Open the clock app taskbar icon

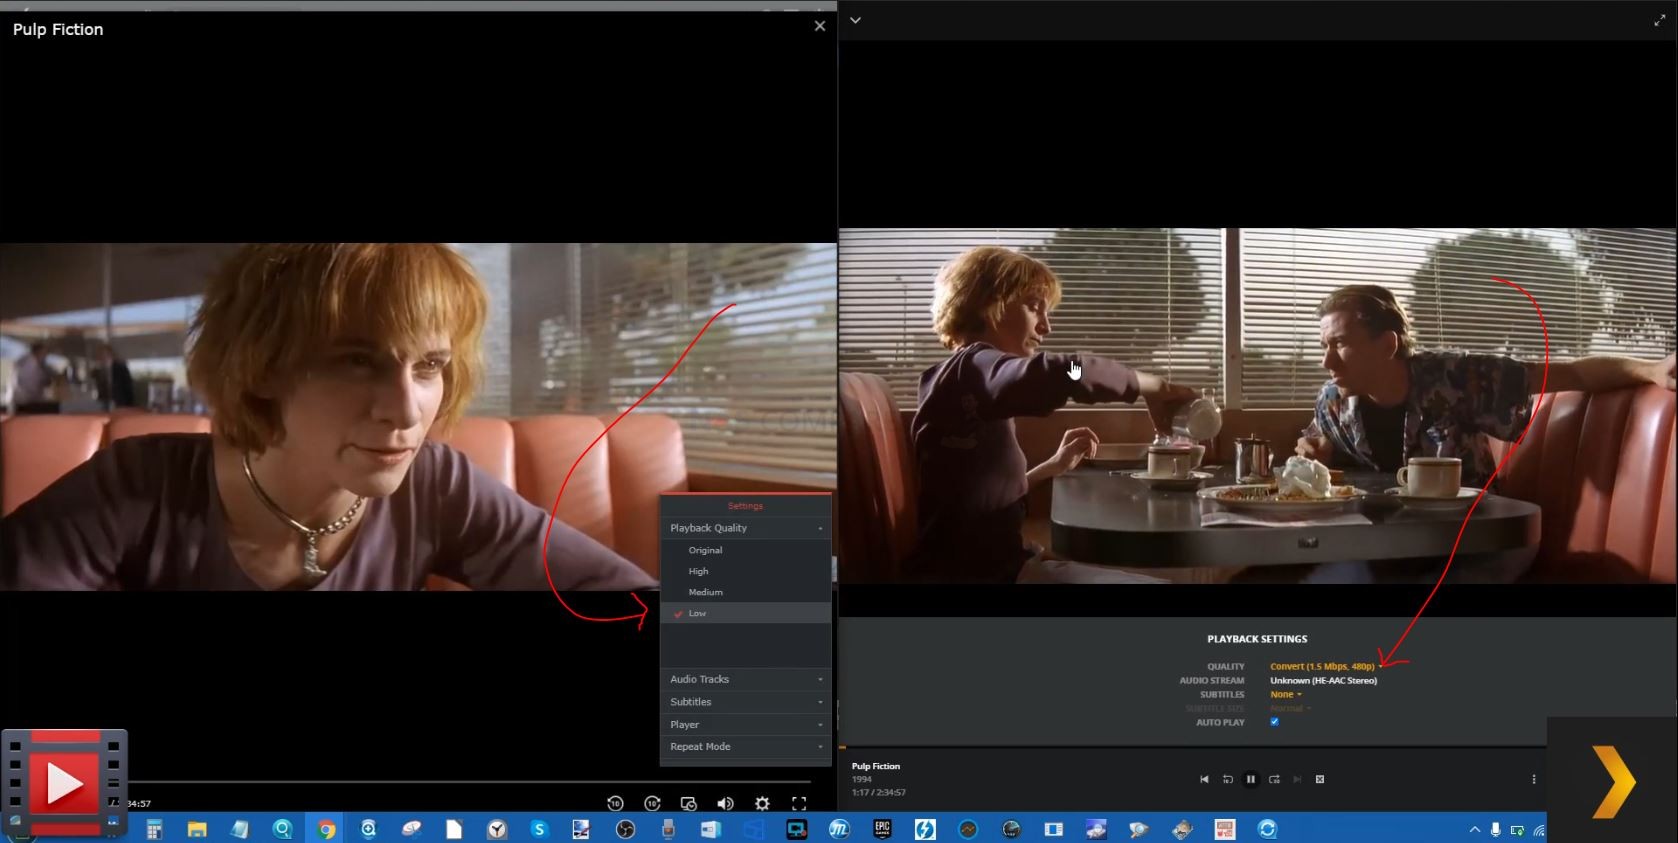[497, 829]
